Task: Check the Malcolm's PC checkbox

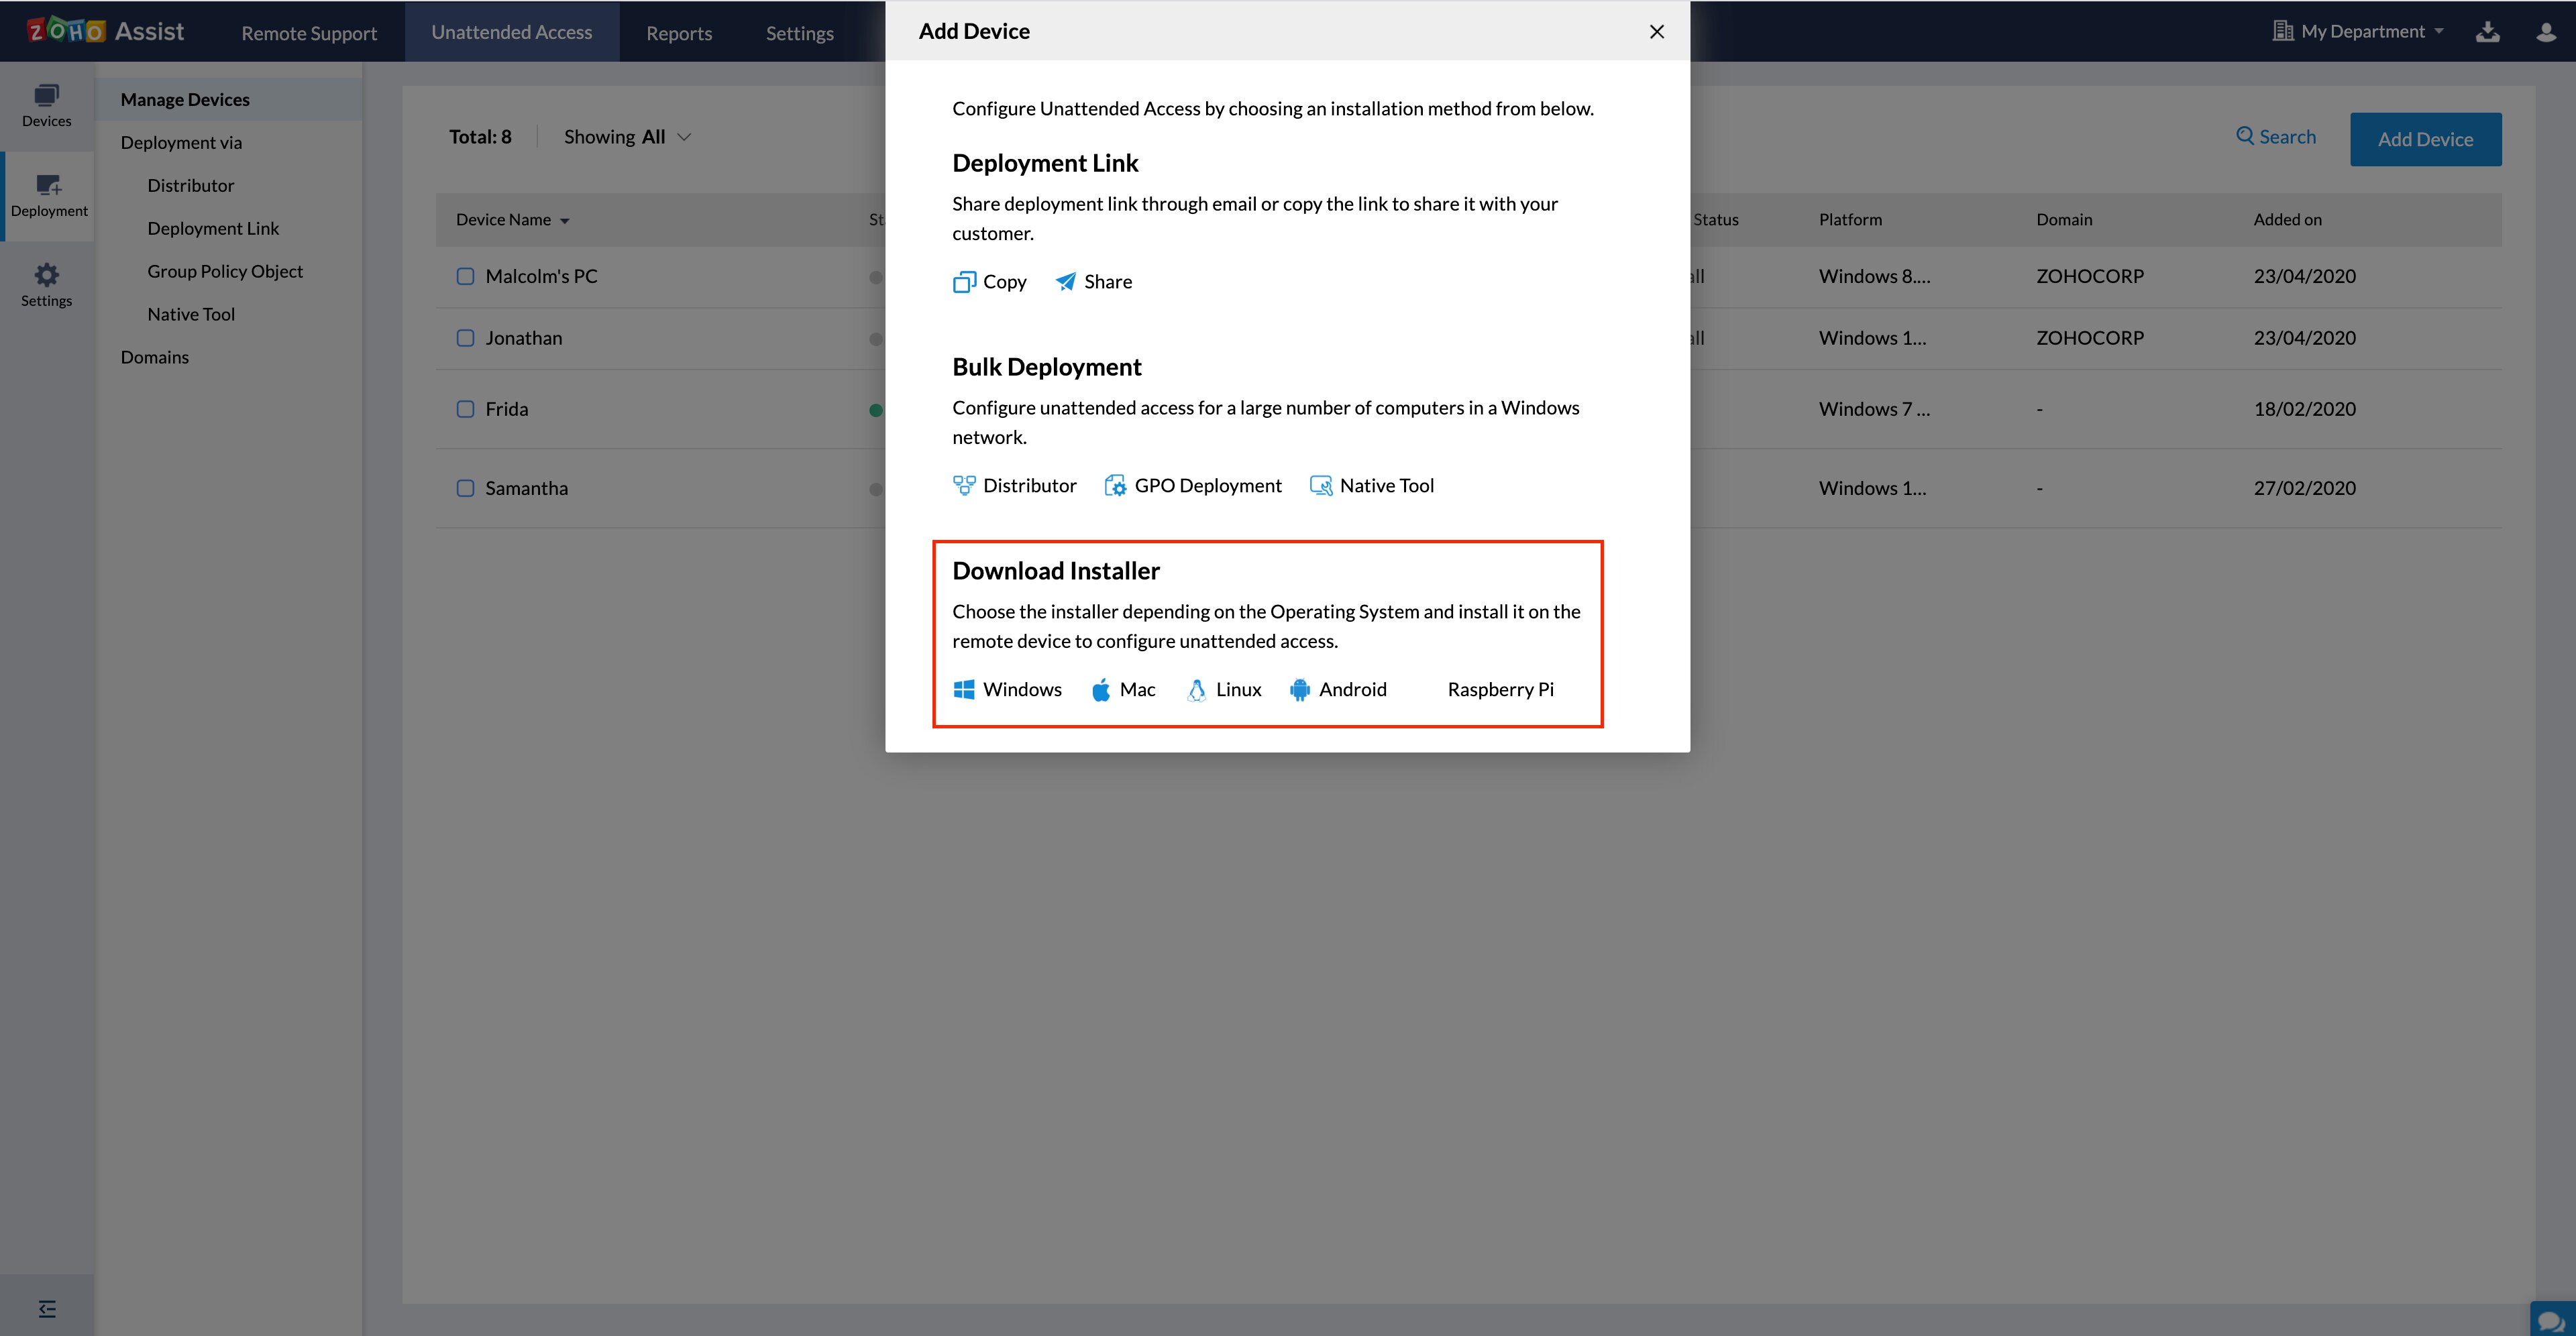Action: pyautogui.click(x=465, y=276)
